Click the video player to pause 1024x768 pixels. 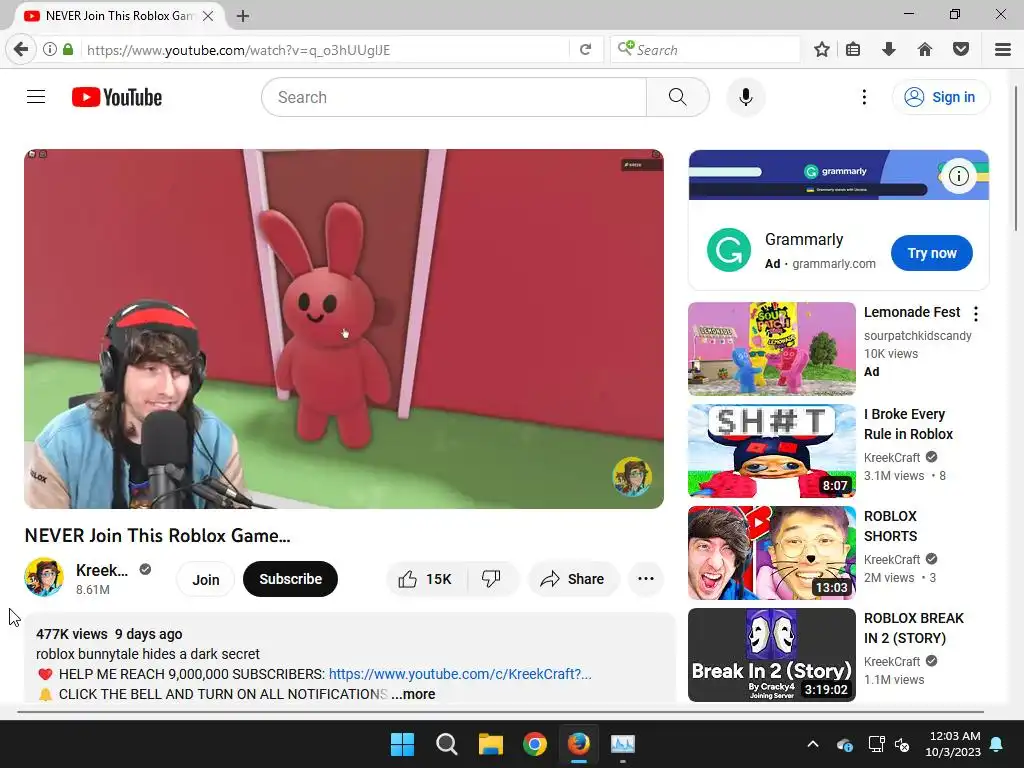click(x=344, y=328)
